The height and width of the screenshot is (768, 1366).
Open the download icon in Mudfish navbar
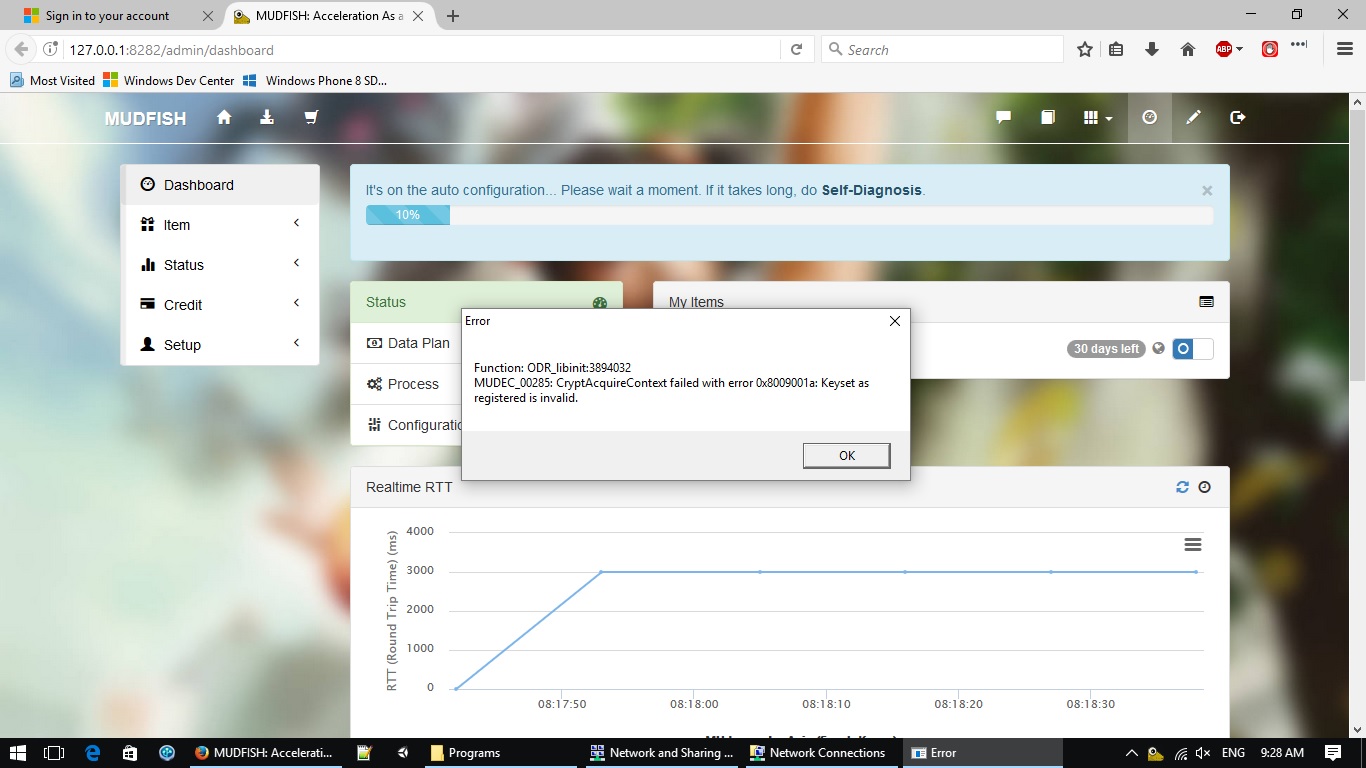click(x=267, y=117)
